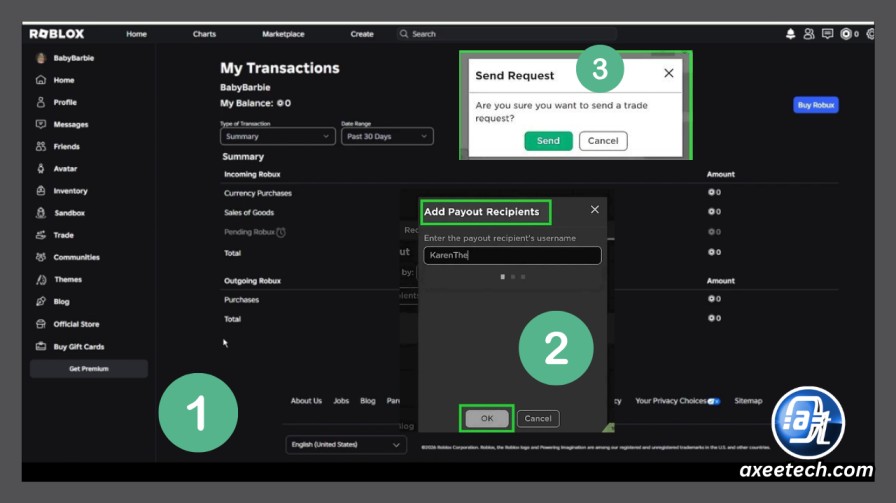The width and height of the screenshot is (896, 503).
Task: Click the Buy Robux button
Action: (x=816, y=105)
